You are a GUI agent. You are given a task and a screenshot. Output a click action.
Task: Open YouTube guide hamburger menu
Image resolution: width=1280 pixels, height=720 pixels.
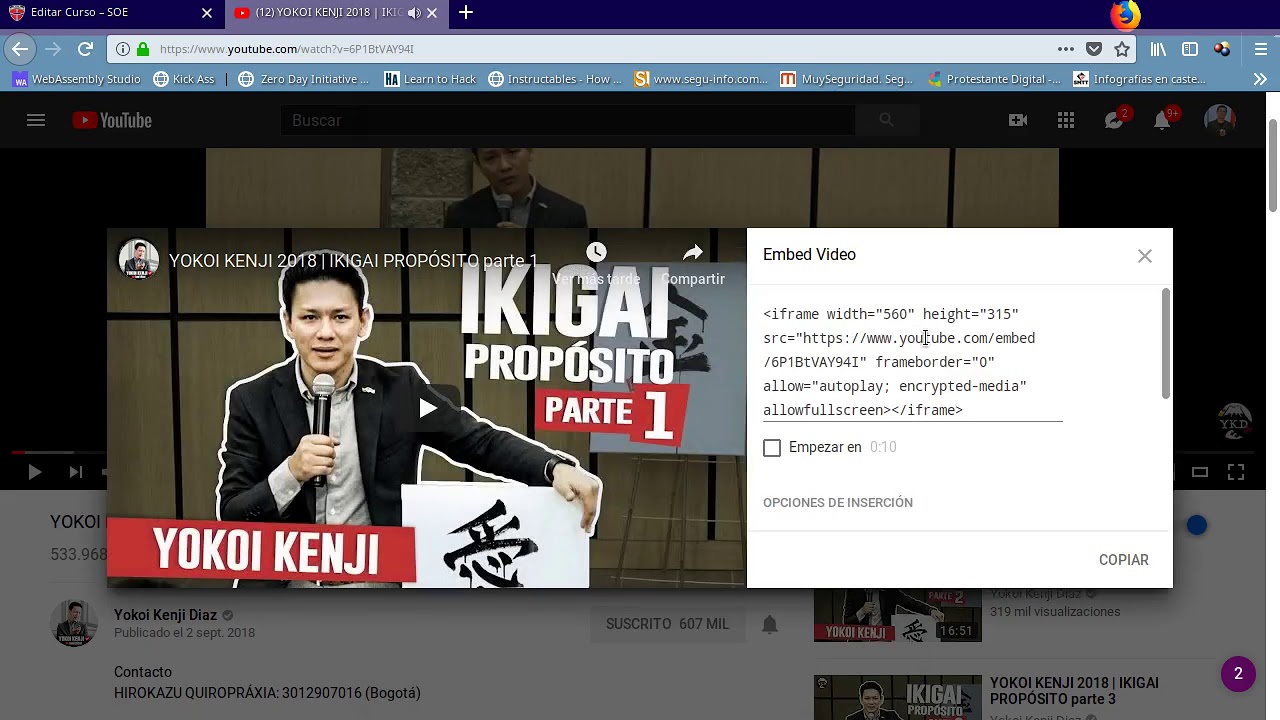point(36,120)
